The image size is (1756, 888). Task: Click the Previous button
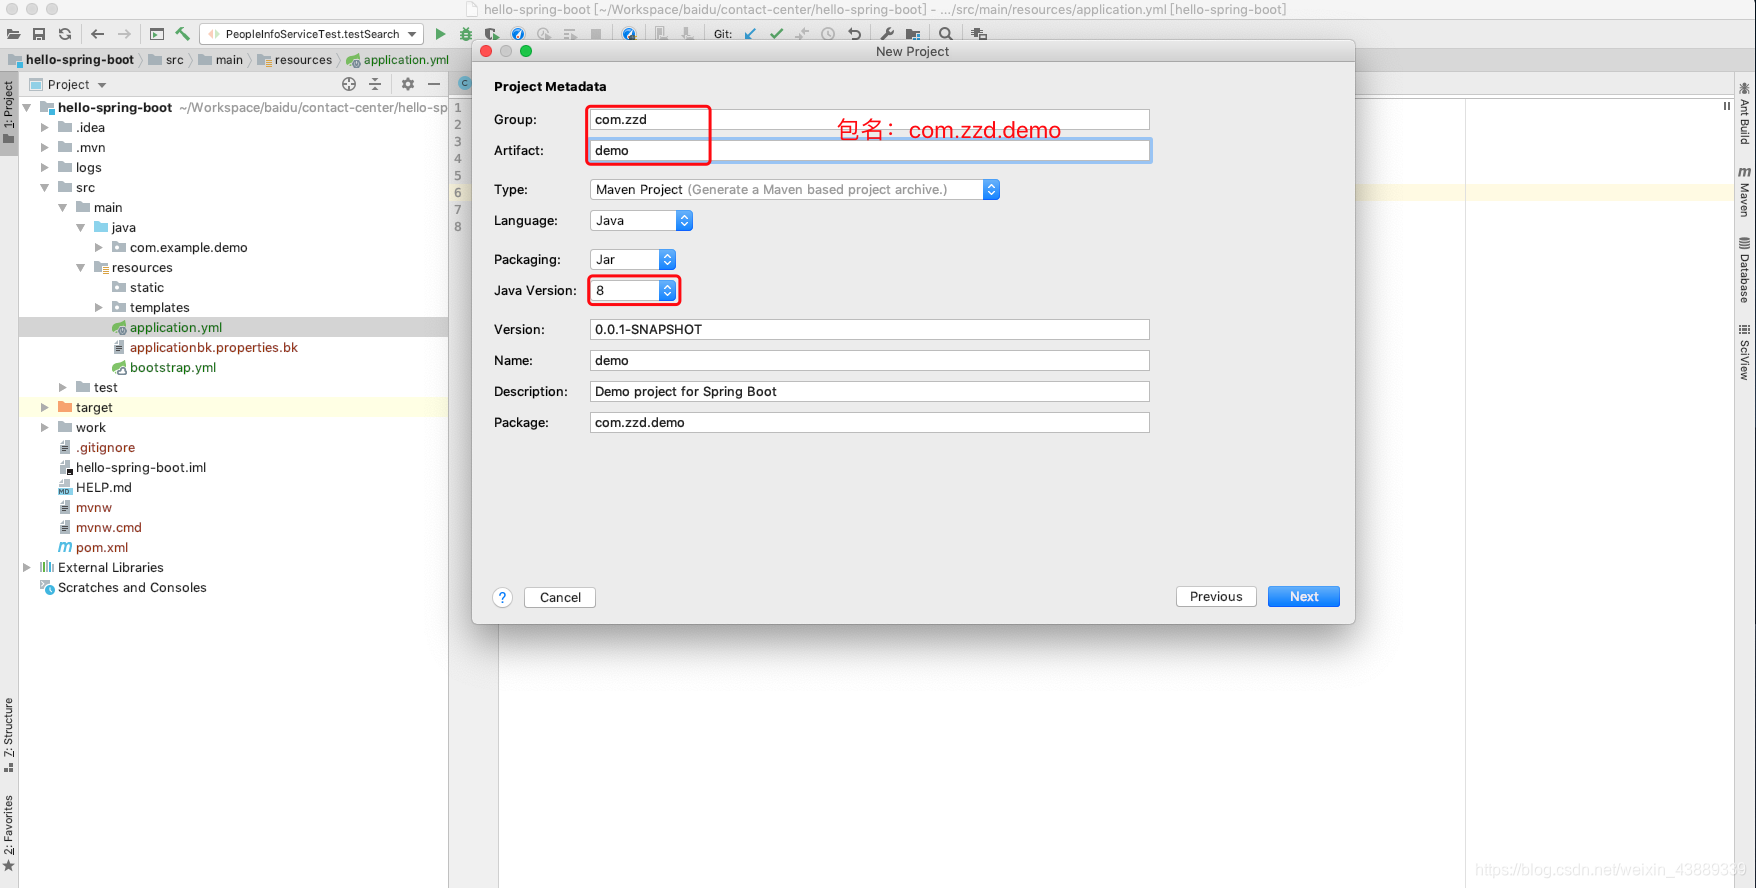click(x=1216, y=596)
